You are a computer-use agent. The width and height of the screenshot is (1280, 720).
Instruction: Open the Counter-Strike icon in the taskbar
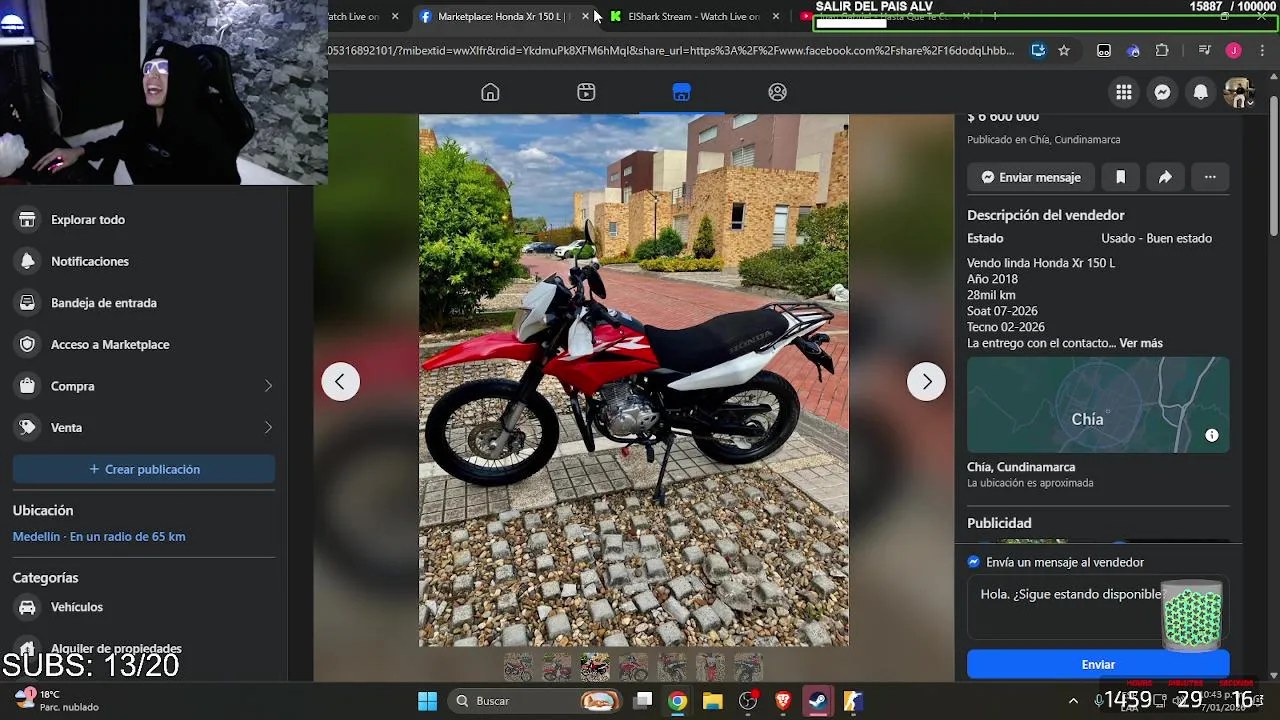pyautogui.click(x=853, y=701)
